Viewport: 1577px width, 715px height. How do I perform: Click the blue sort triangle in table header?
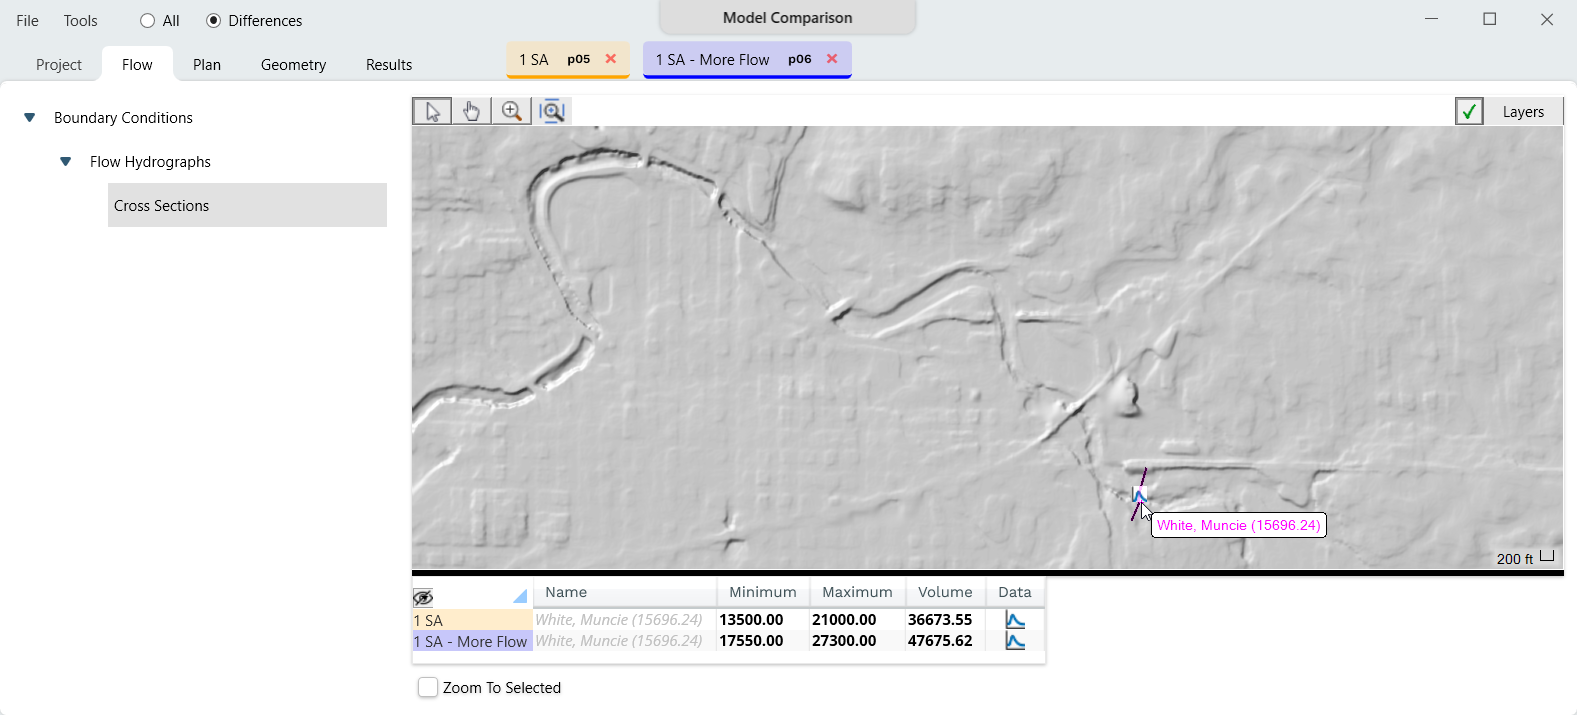(520, 597)
